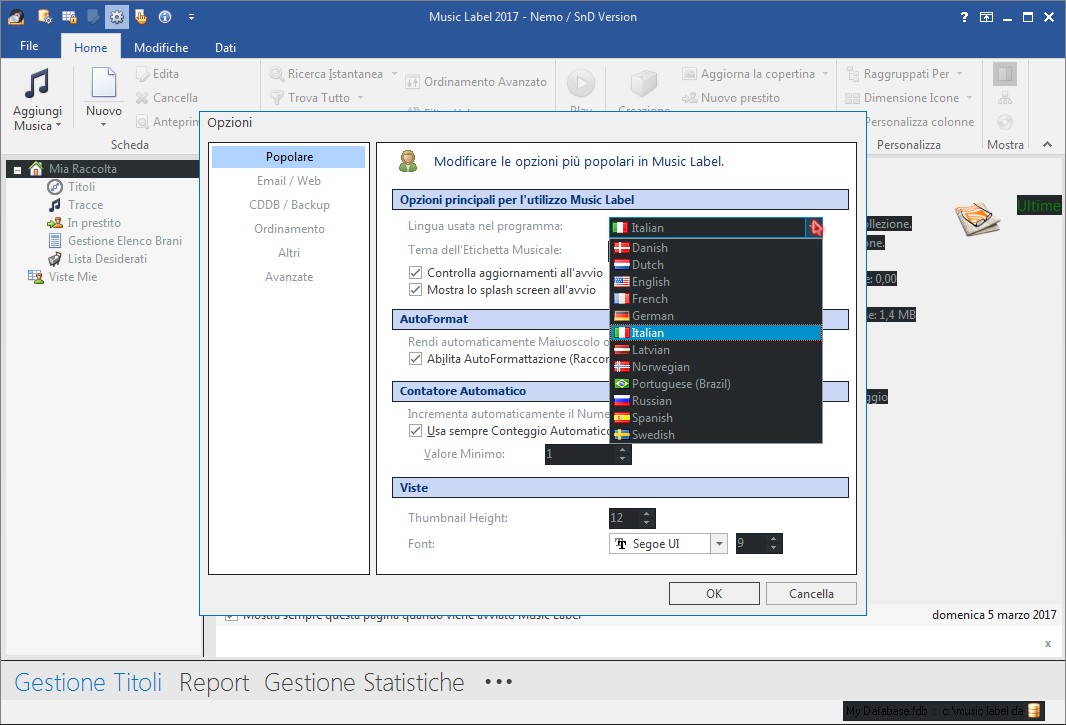This screenshot has width=1066, height=725.
Task: Open Gestione Elenco Brani in the tree
Action: (x=124, y=241)
